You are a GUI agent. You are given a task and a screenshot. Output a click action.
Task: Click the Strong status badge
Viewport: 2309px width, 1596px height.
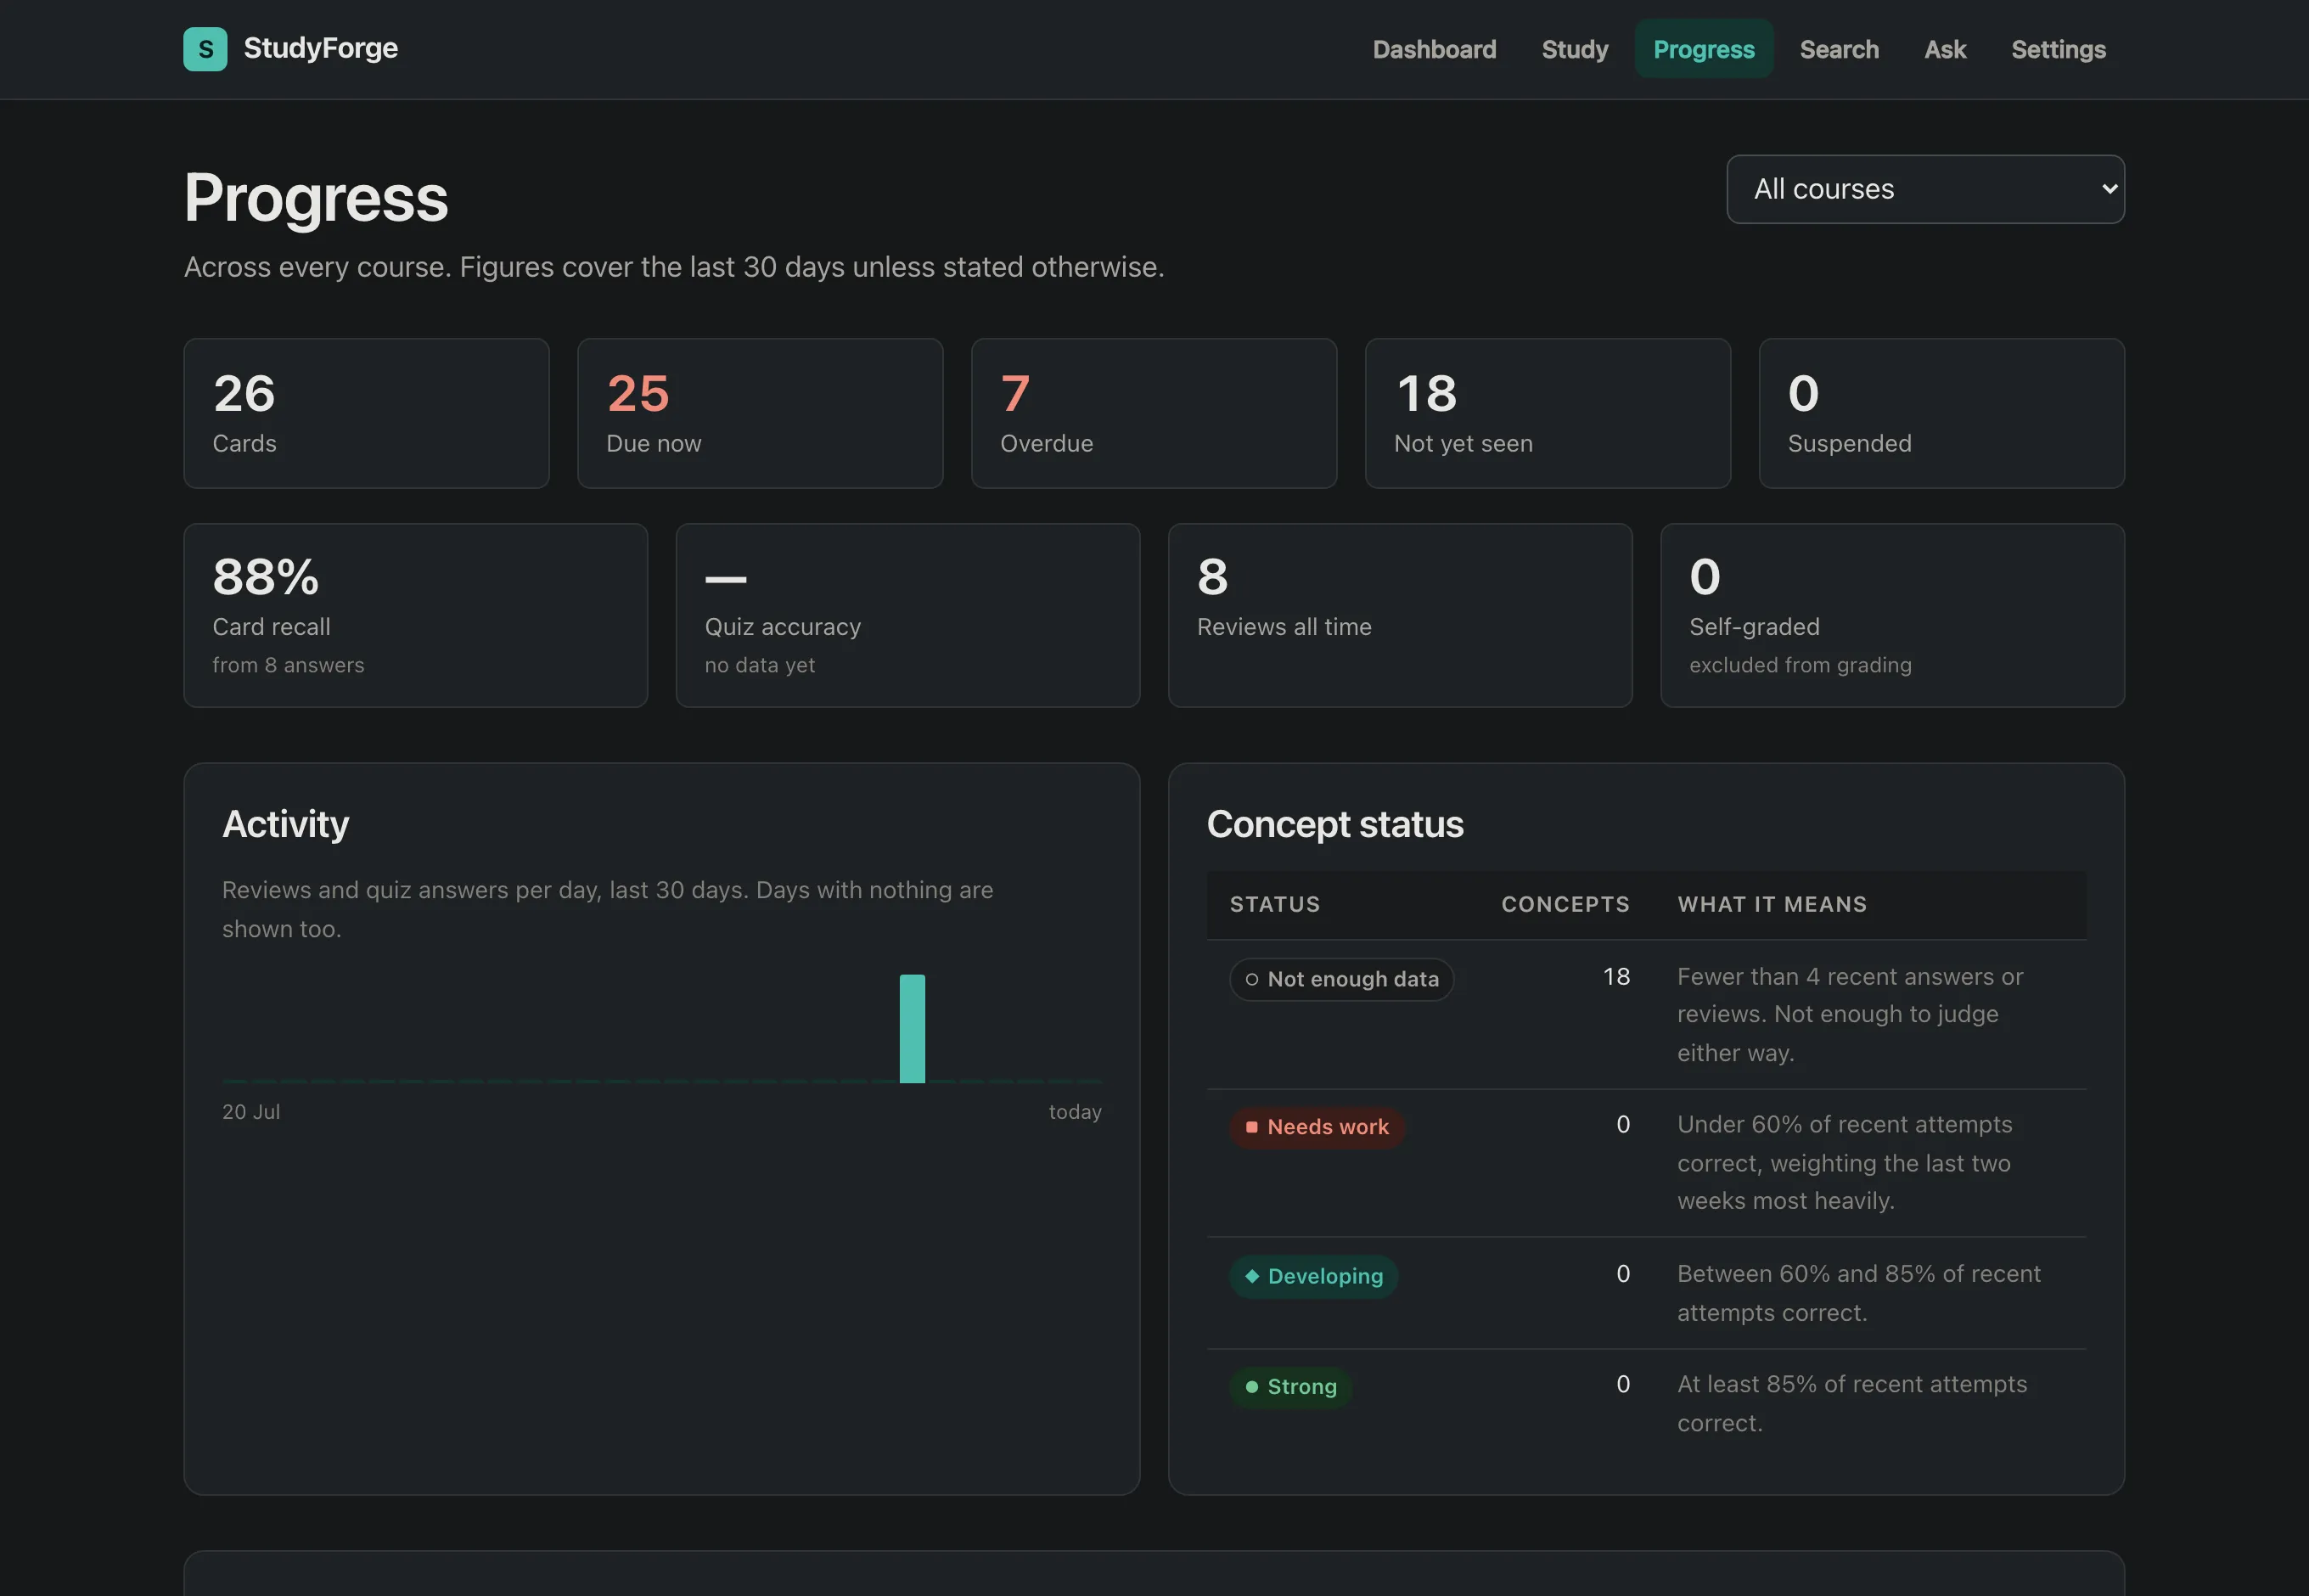pos(1291,1387)
